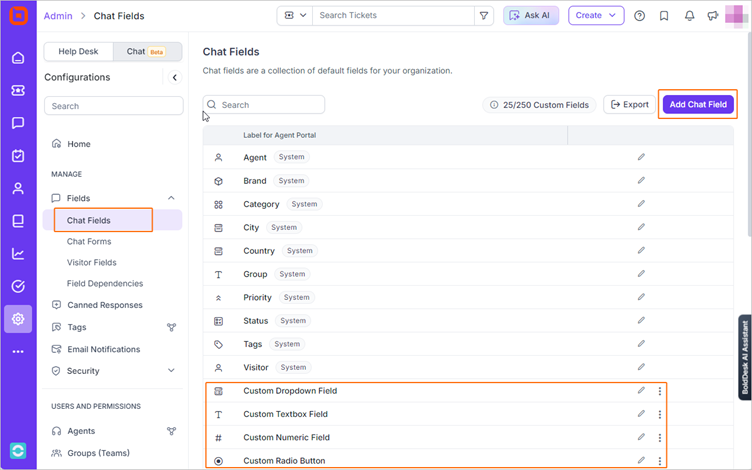Open the Chat bubble icon in left rail

(18, 123)
